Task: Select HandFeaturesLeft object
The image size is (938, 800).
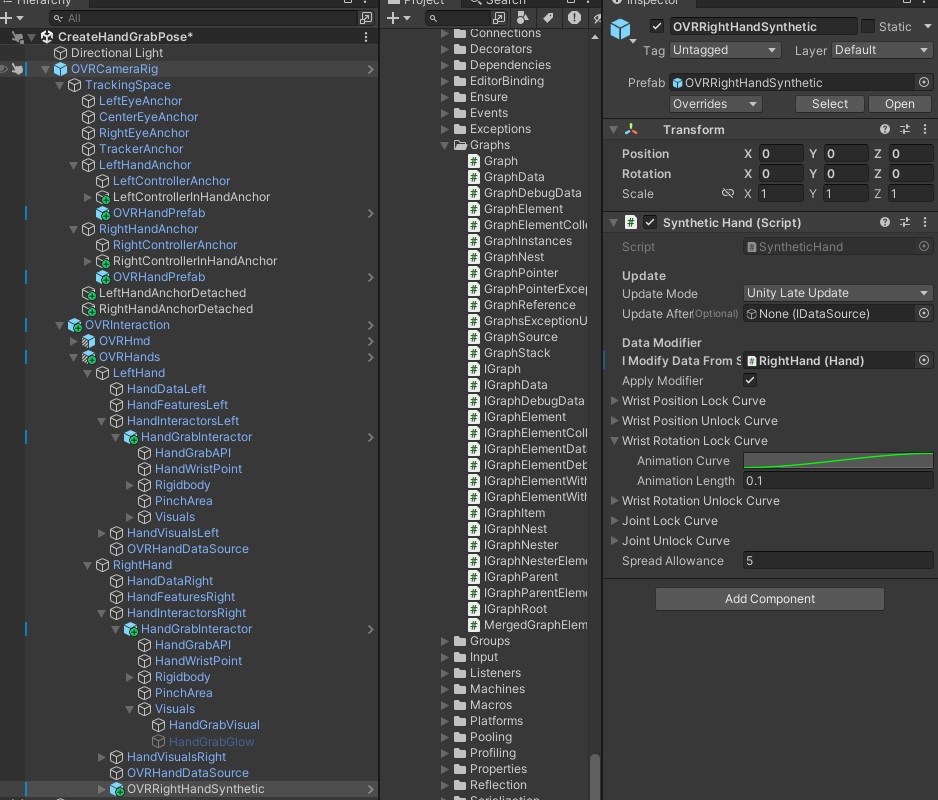Action: click(177, 405)
